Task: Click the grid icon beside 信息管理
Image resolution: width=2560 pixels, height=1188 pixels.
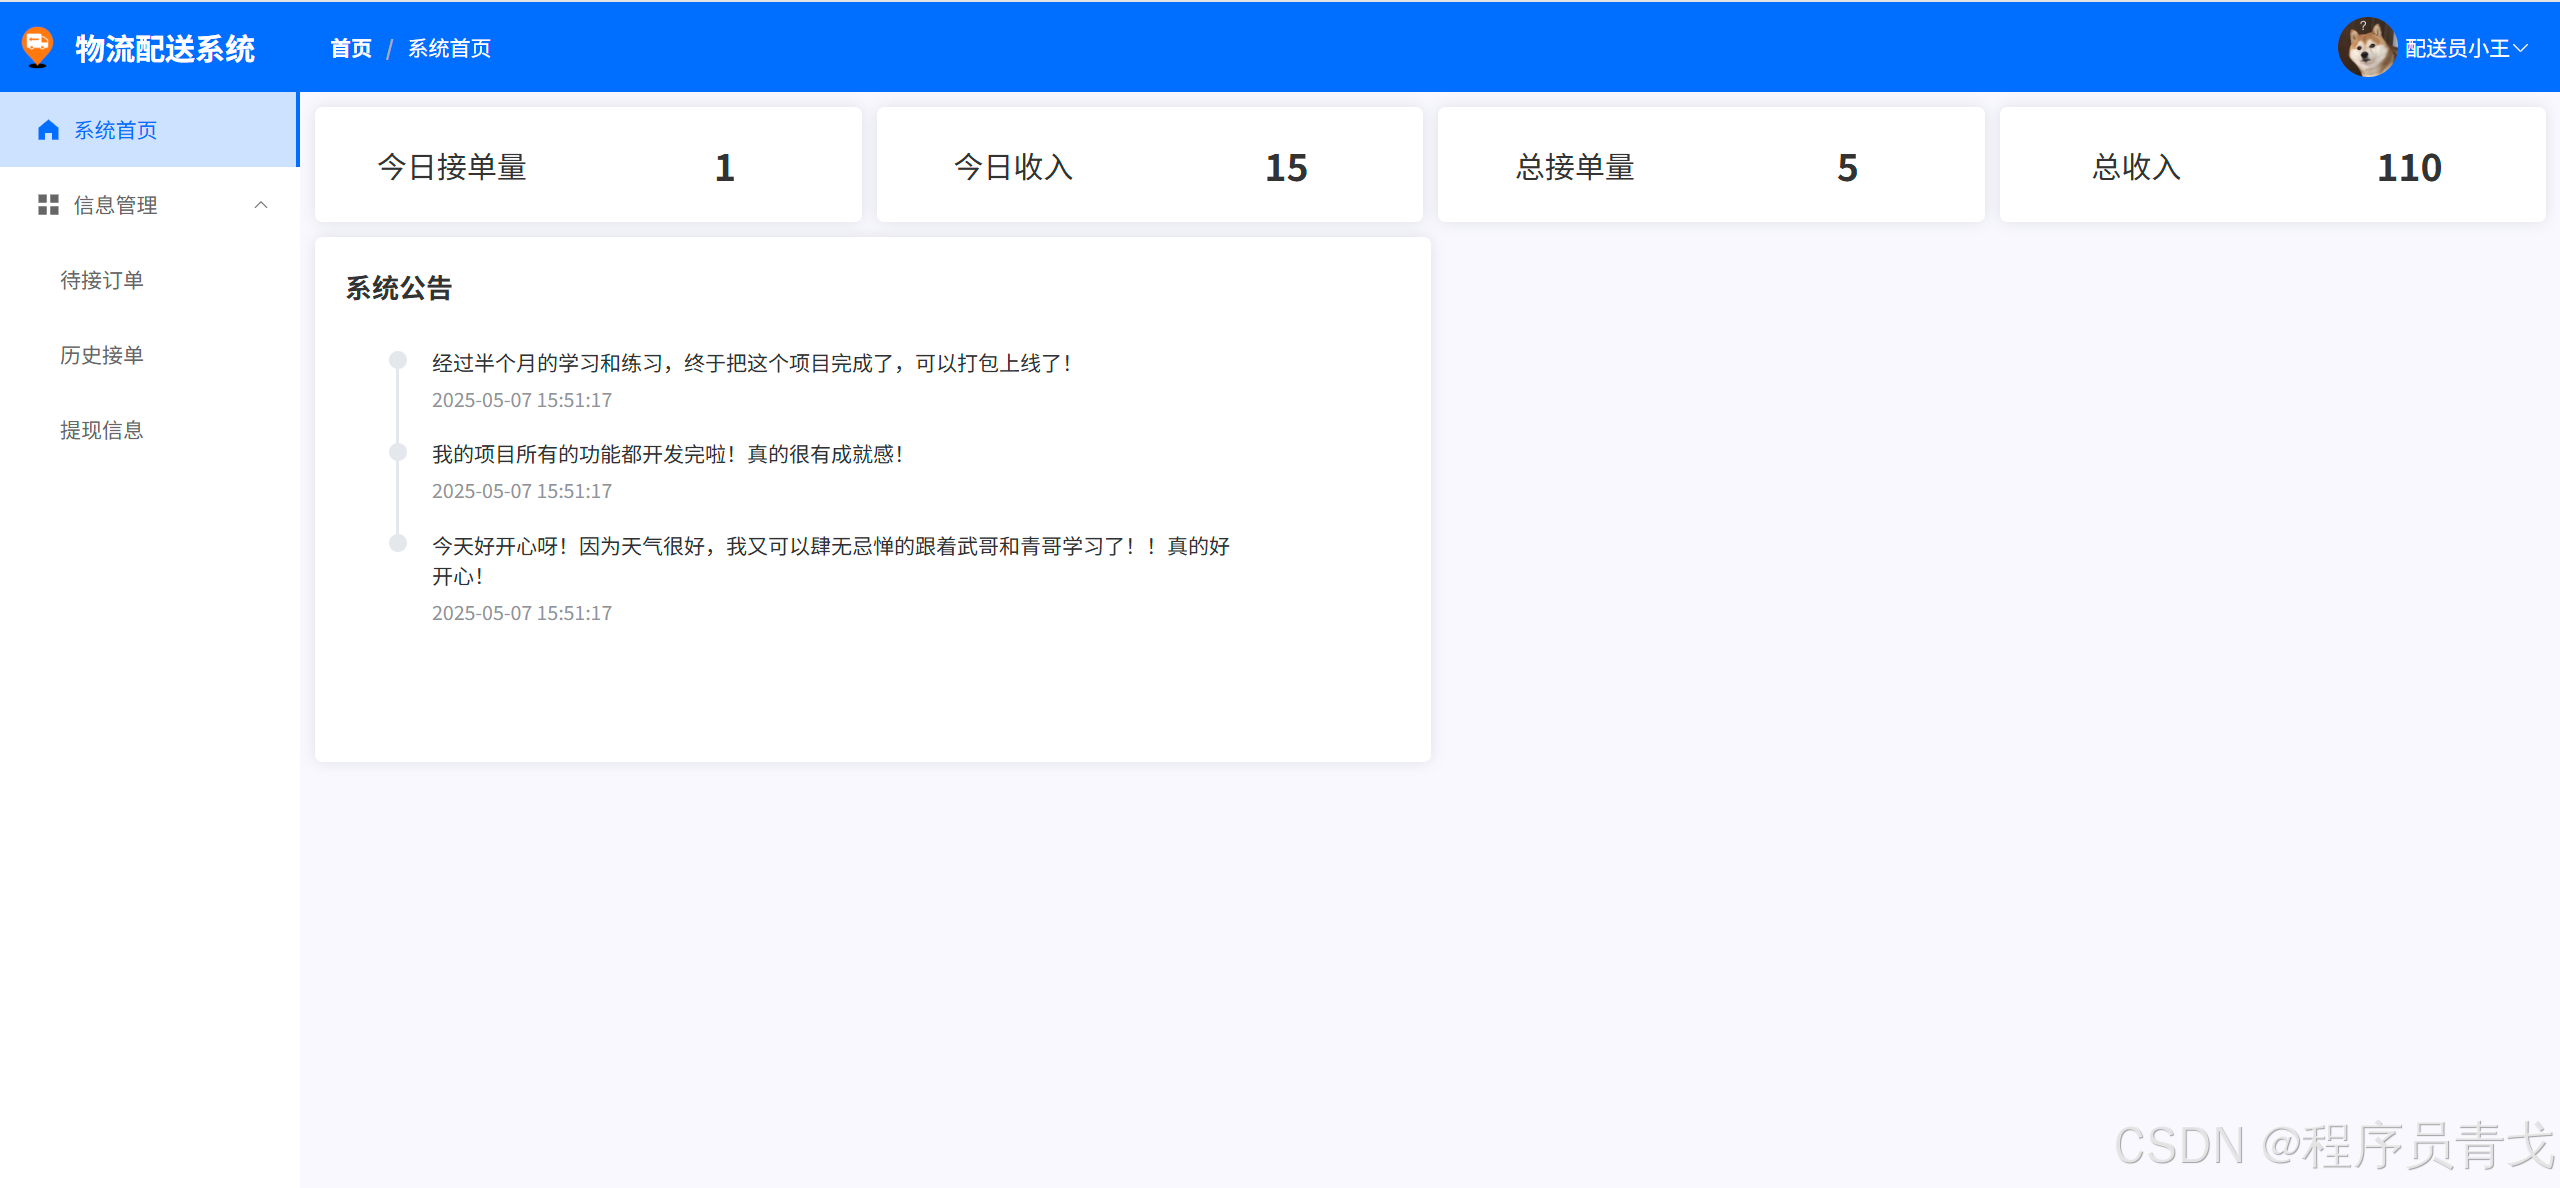Action: point(48,205)
